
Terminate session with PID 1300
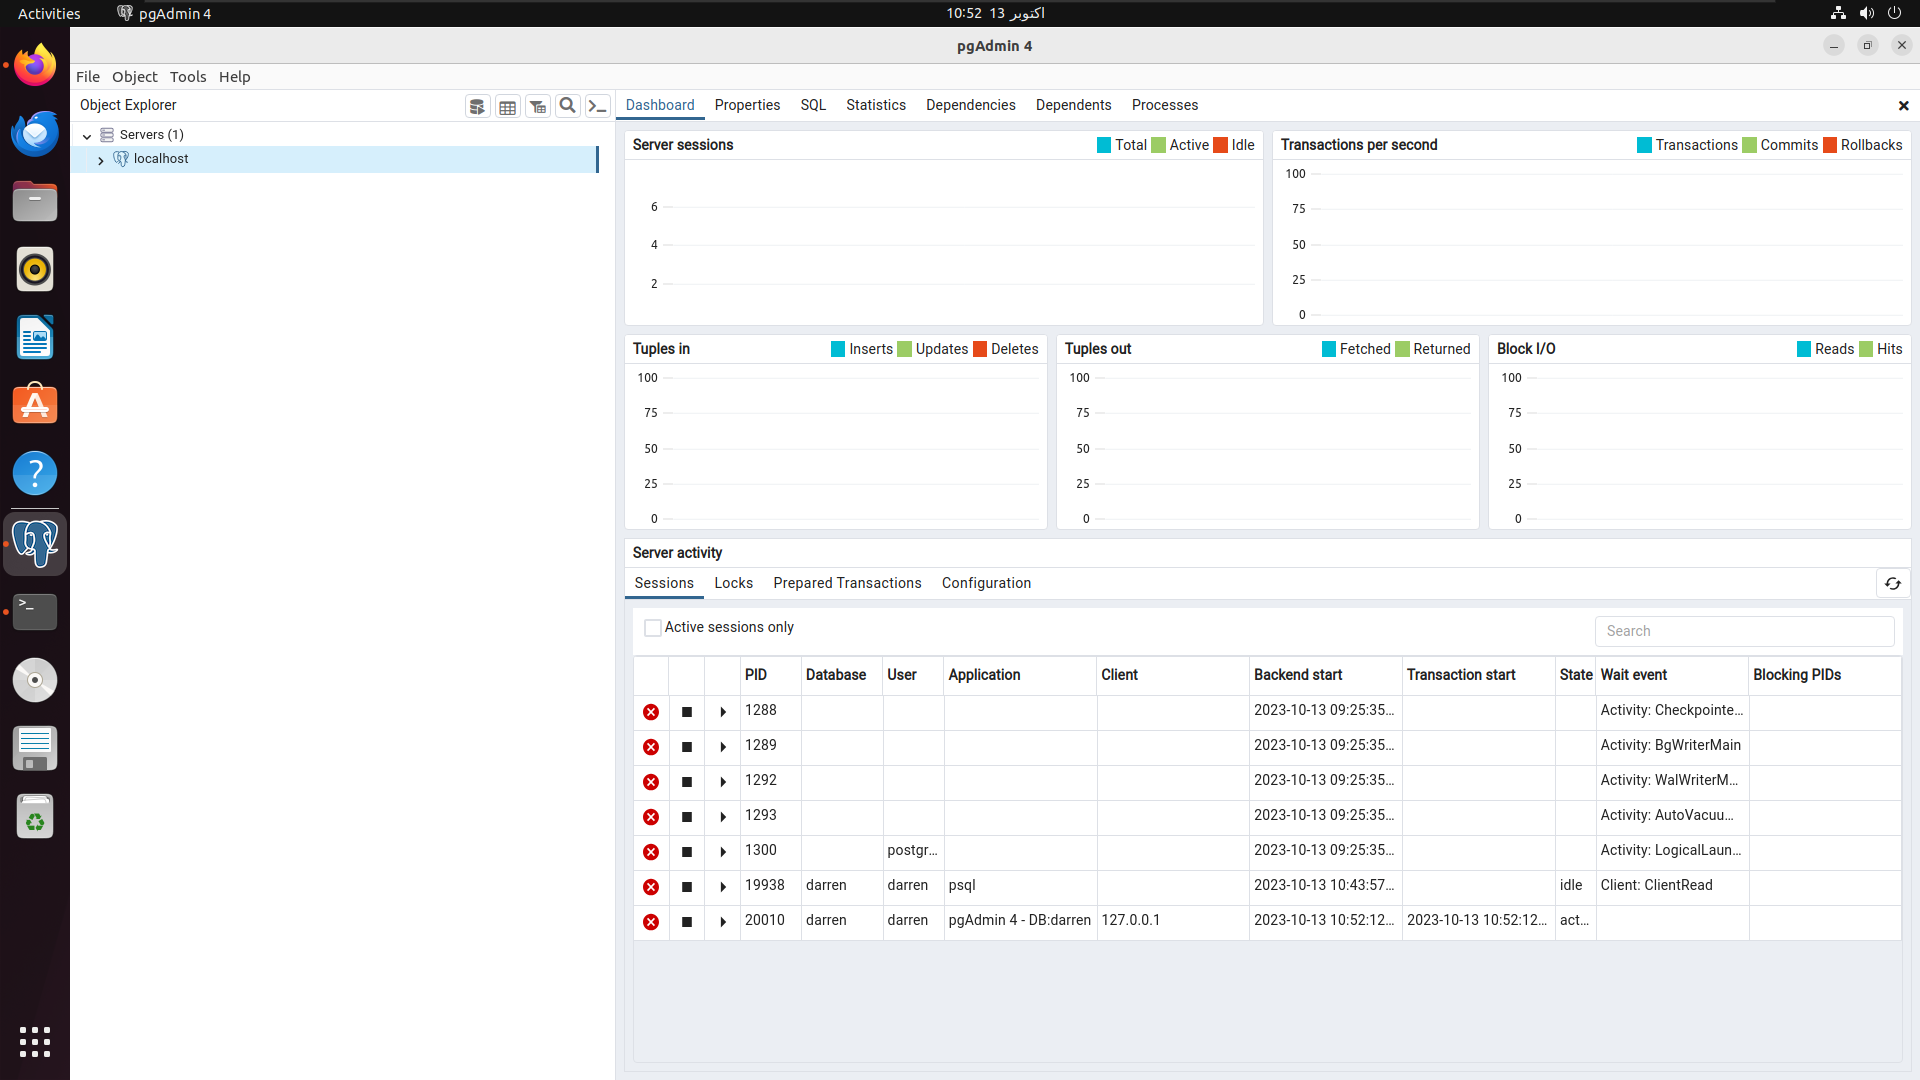pyautogui.click(x=651, y=852)
